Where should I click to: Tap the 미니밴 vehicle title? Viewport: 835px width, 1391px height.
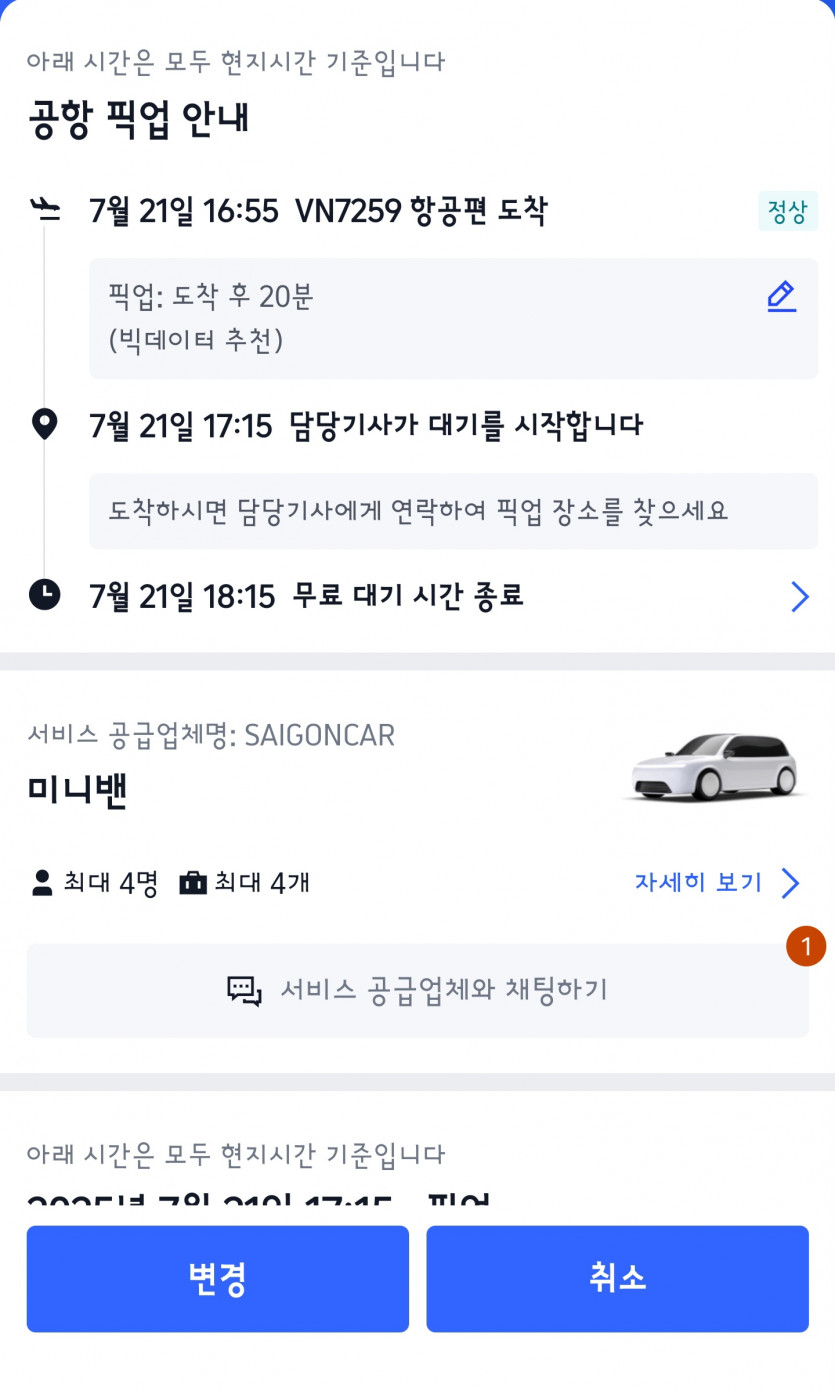click(77, 791)
